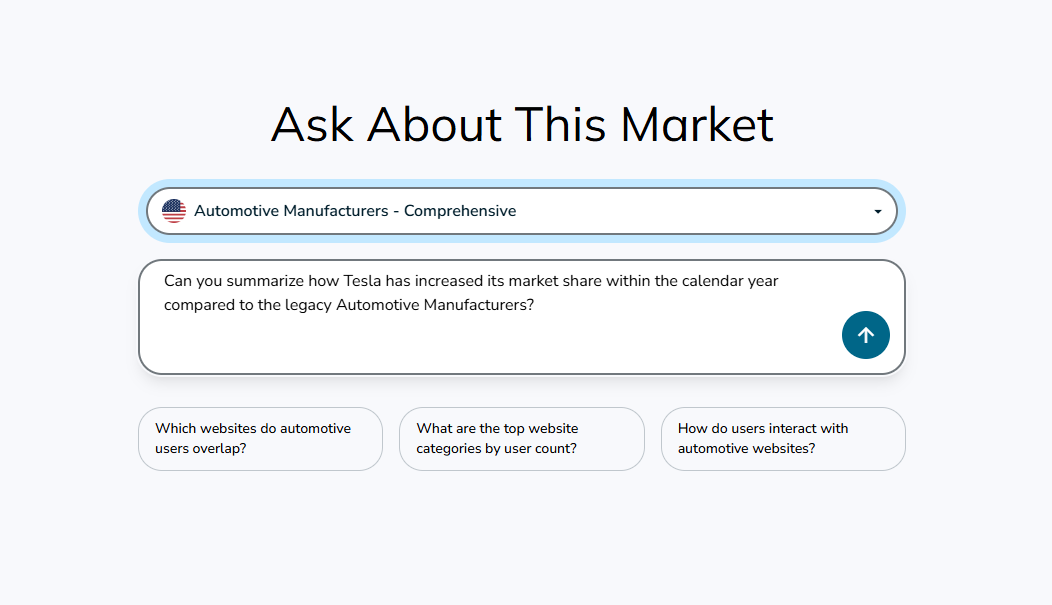This screenshot has height=605, width=1052.
Task: Click the empty area below the question text
Action: point(480,345)
